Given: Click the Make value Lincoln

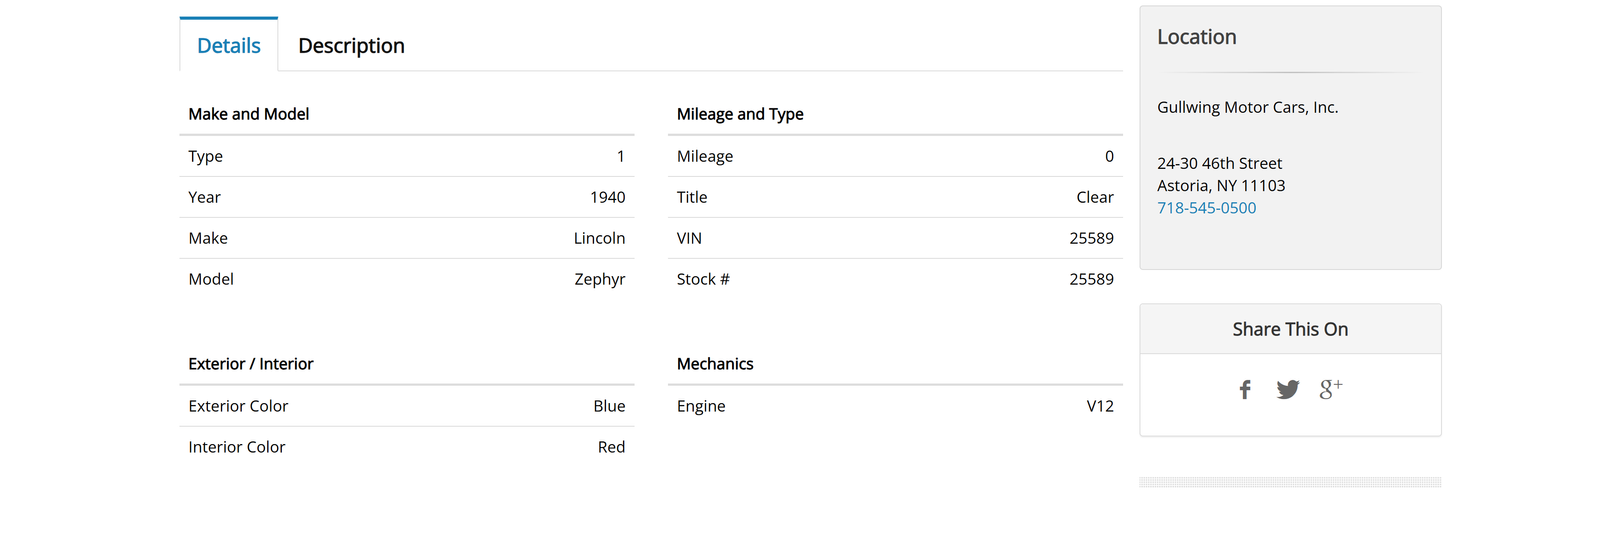Looking at the screenshot, I should [599, 238].
